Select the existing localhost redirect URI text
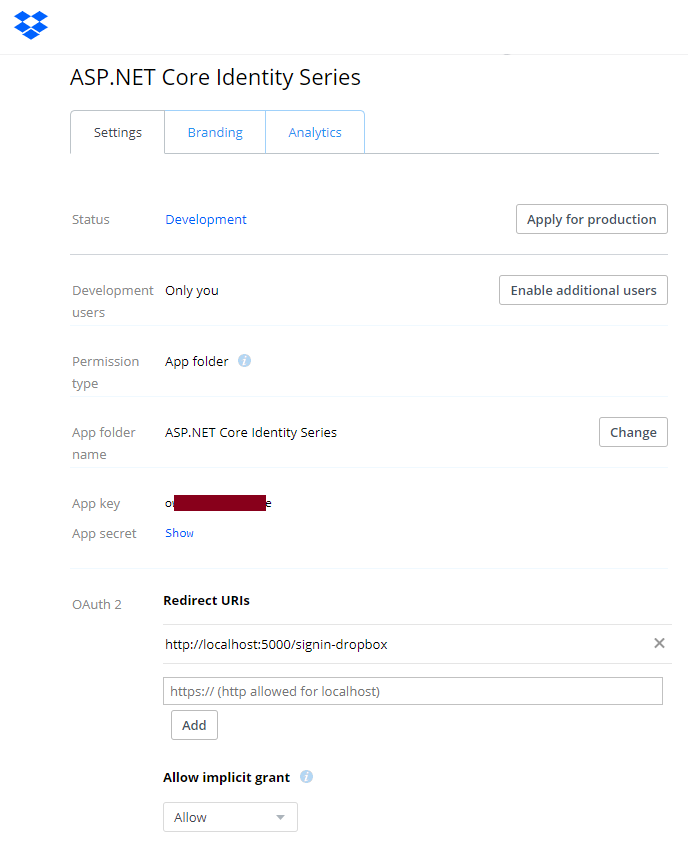 (276, 644)
